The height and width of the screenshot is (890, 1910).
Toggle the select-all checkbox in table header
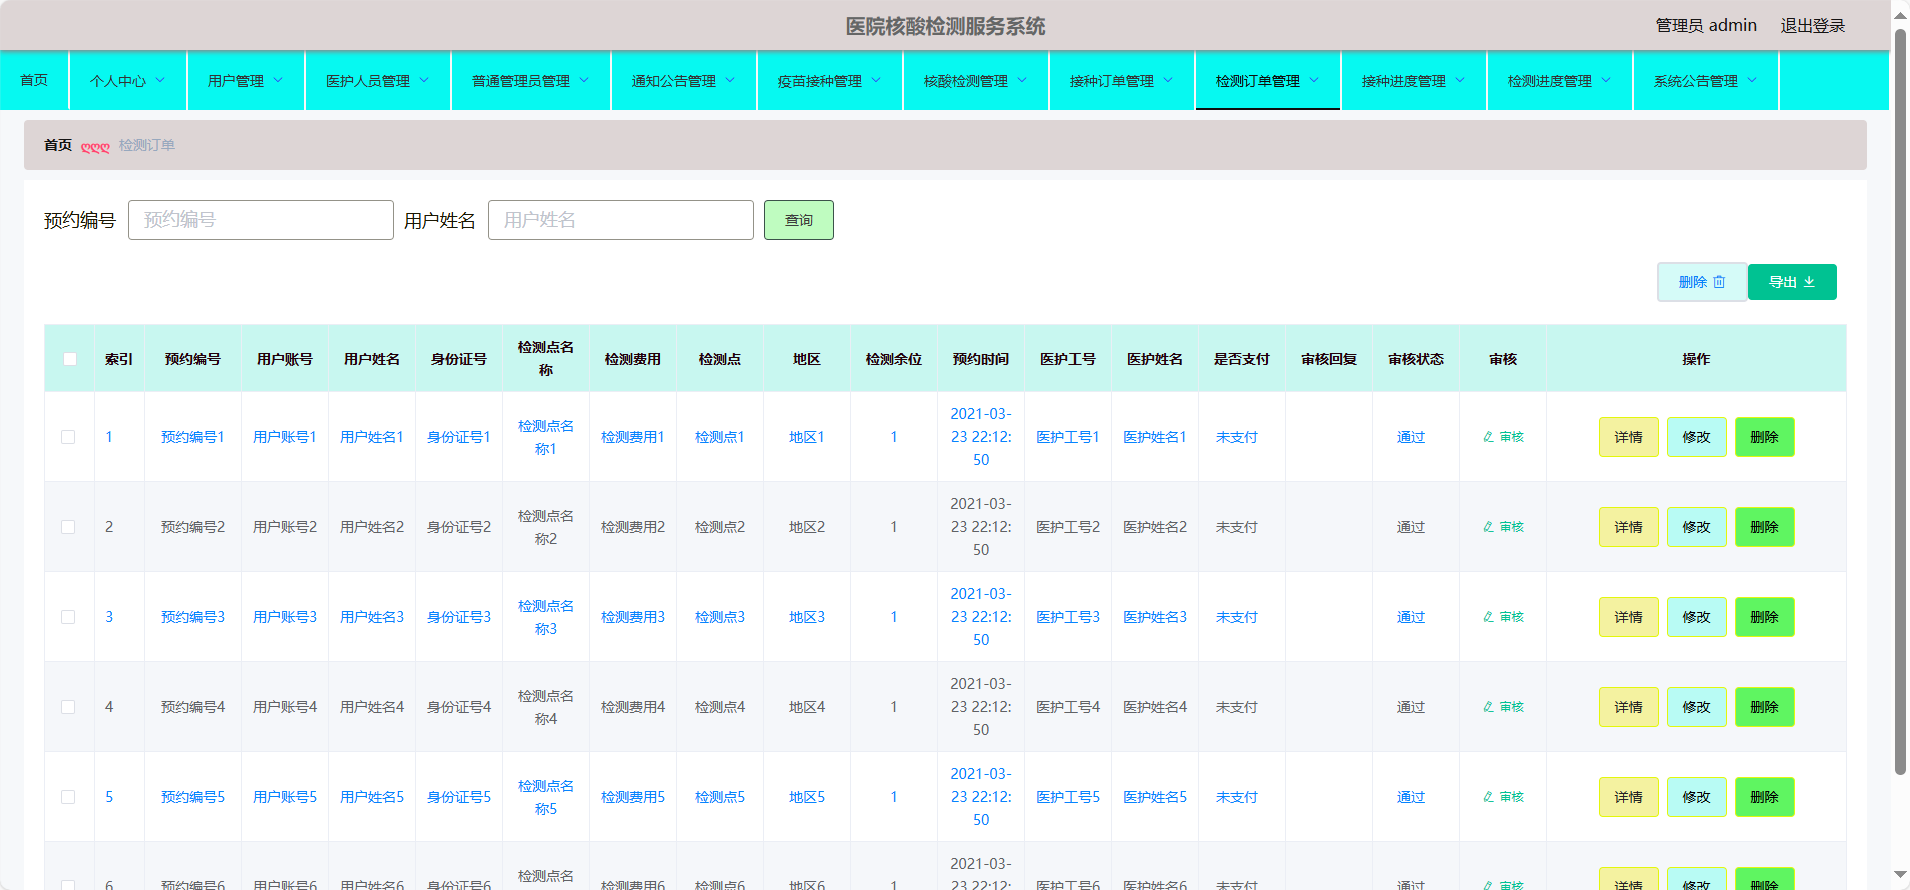(x=70, y=359)
